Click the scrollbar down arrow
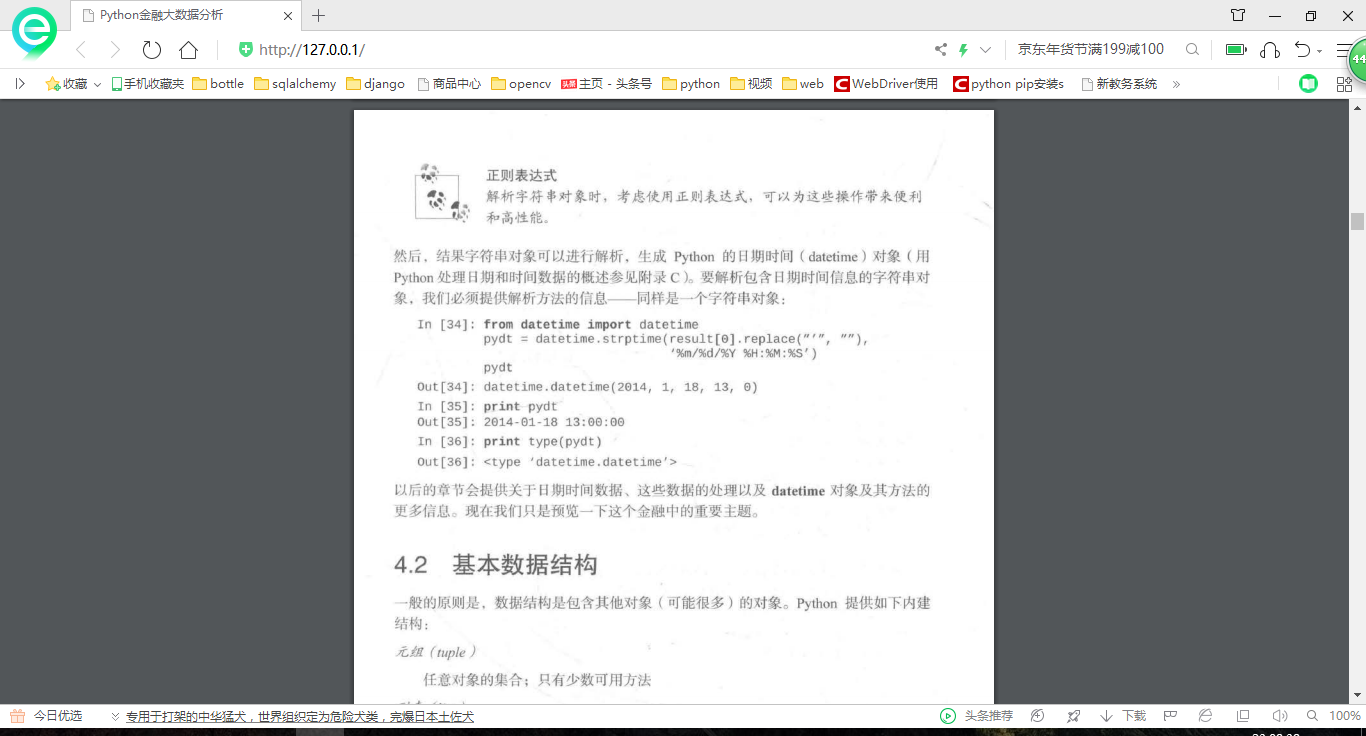This screenshot has height=736, width=1366. coord(1357,694)
